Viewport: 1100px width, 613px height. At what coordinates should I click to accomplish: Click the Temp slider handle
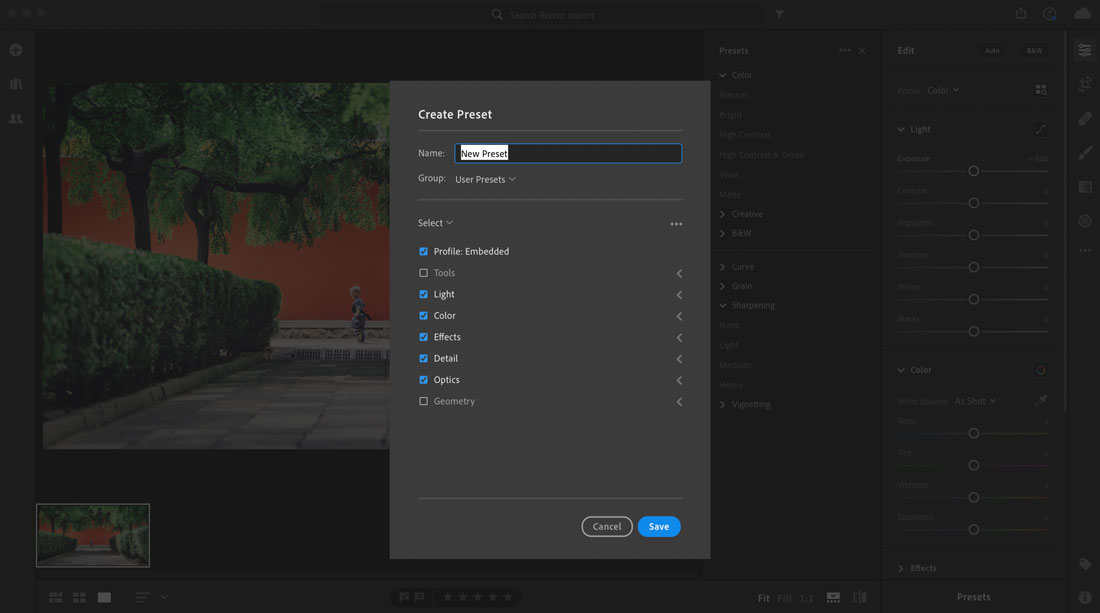coord(974,433)
